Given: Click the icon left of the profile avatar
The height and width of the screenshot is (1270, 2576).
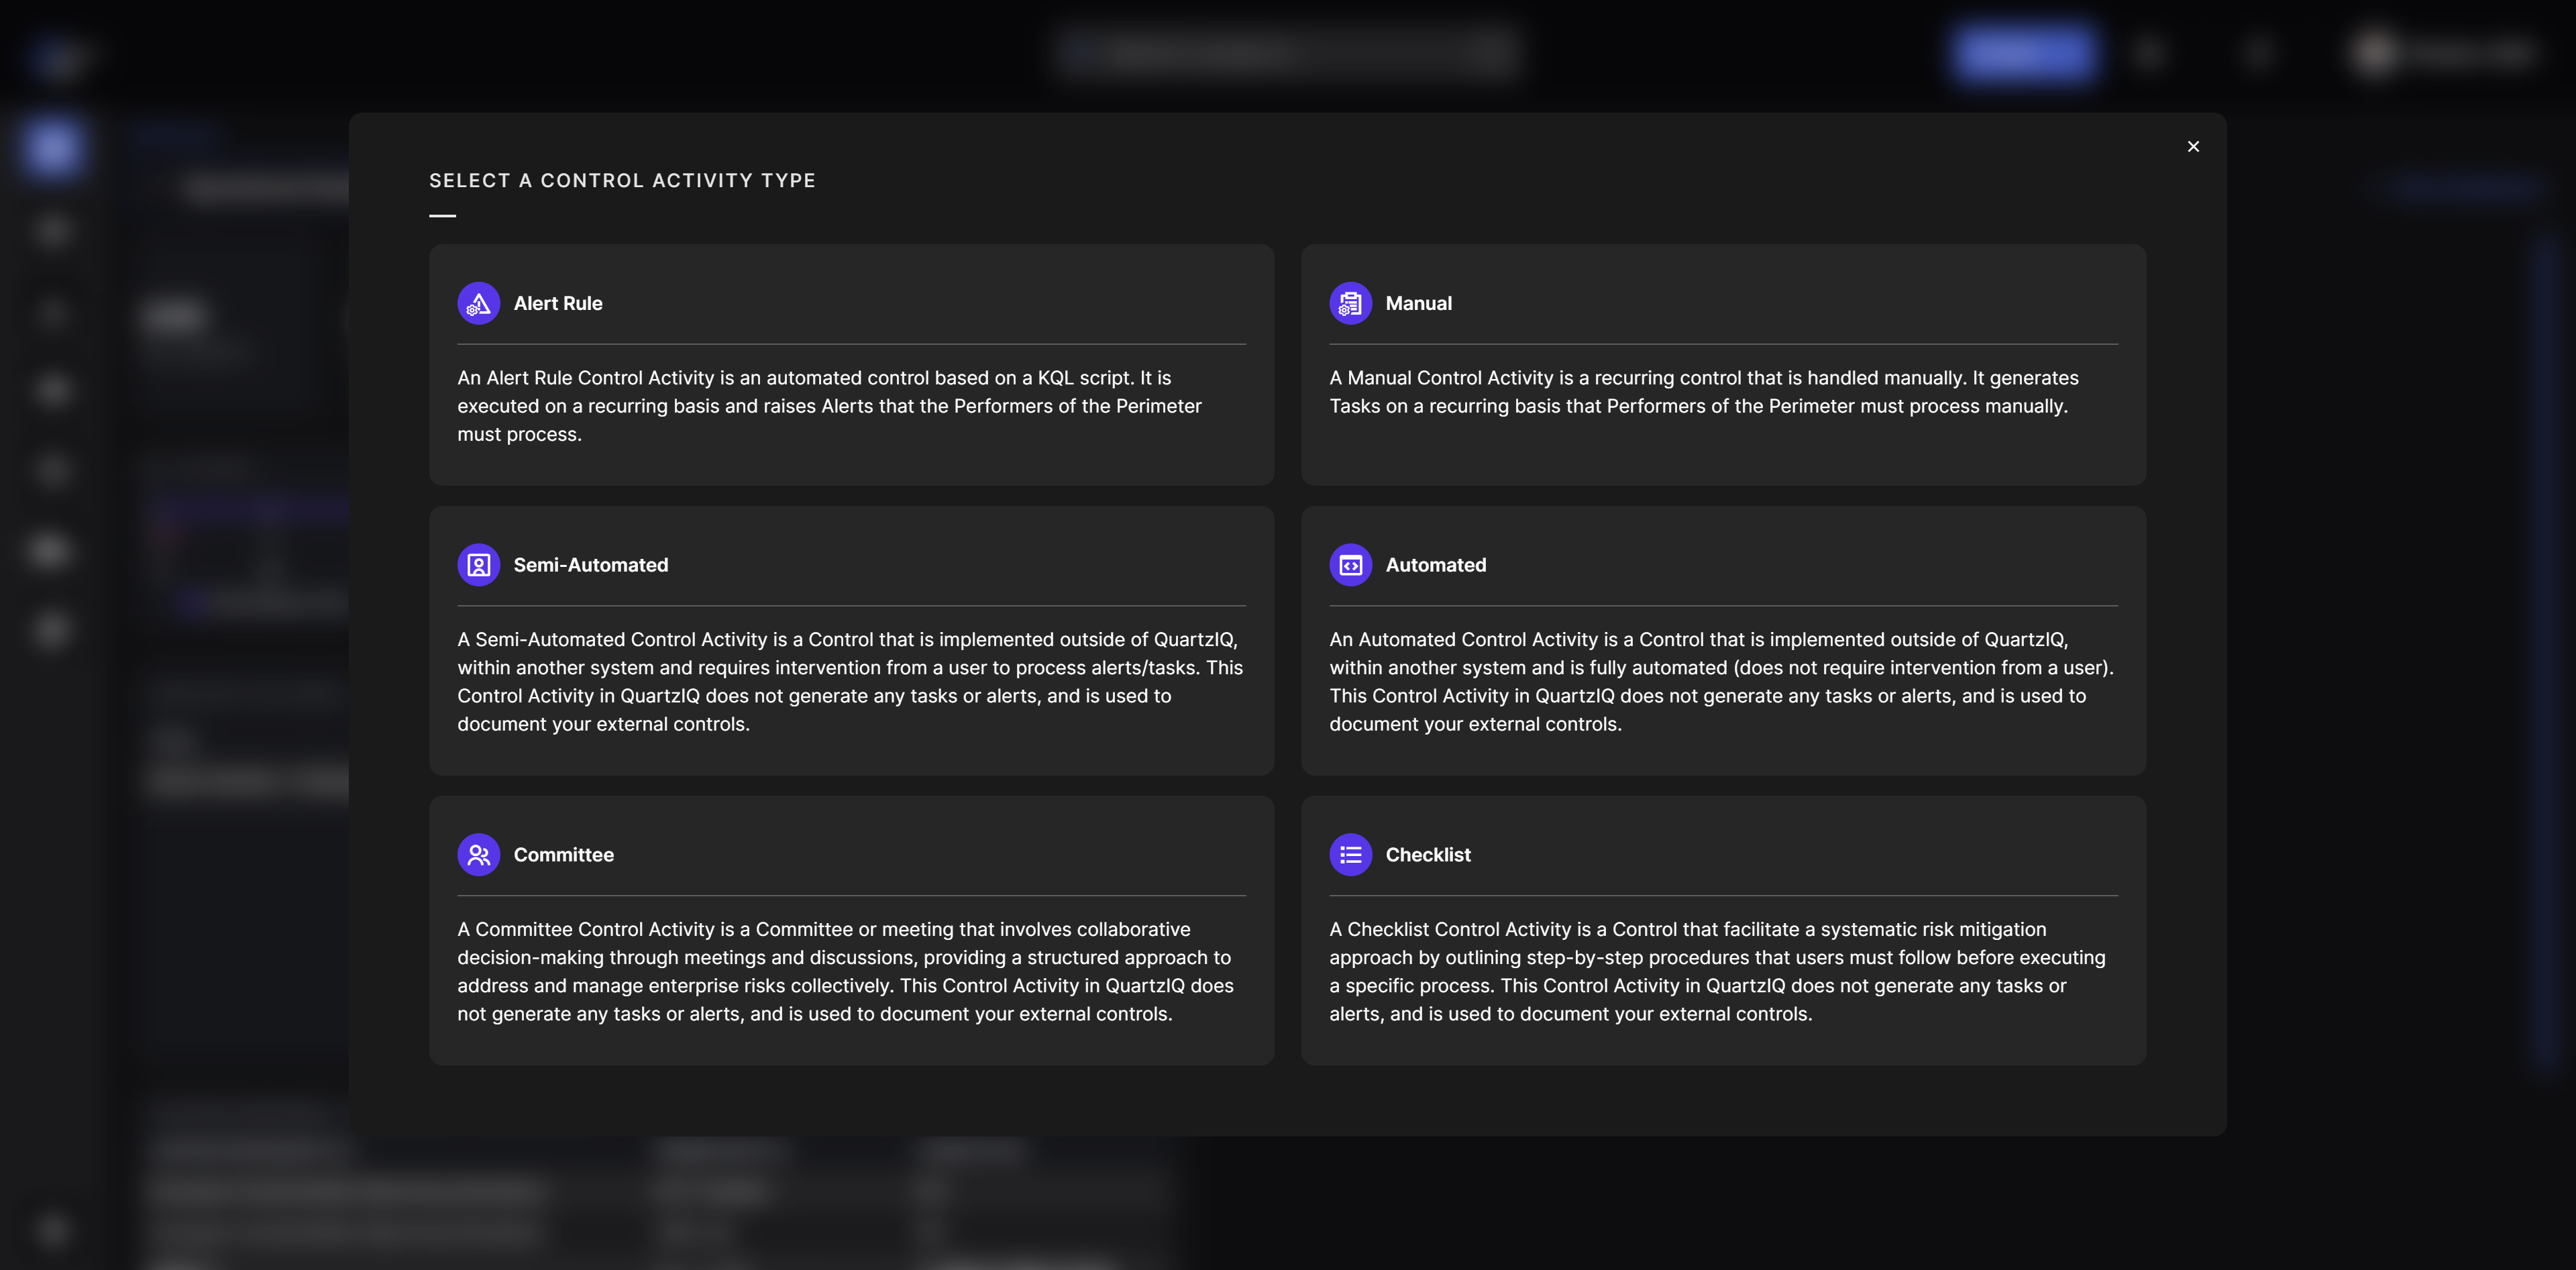Looking at the screenshot, I should pos(2258,53).
